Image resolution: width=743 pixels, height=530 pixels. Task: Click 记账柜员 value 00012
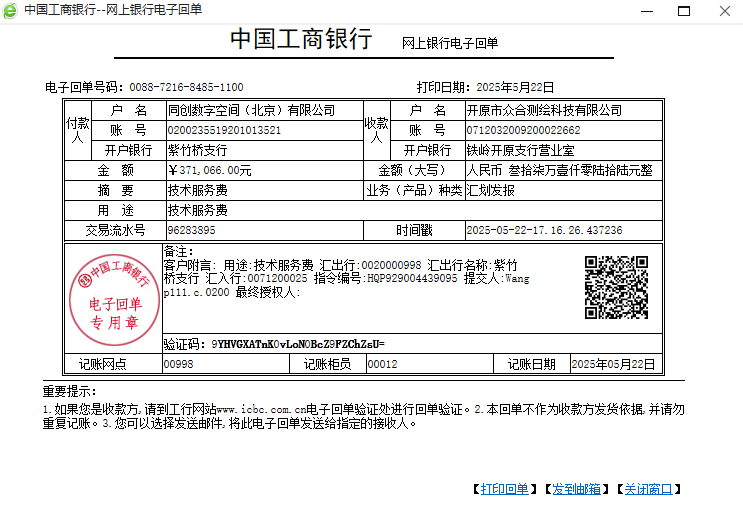coord(382,364)
